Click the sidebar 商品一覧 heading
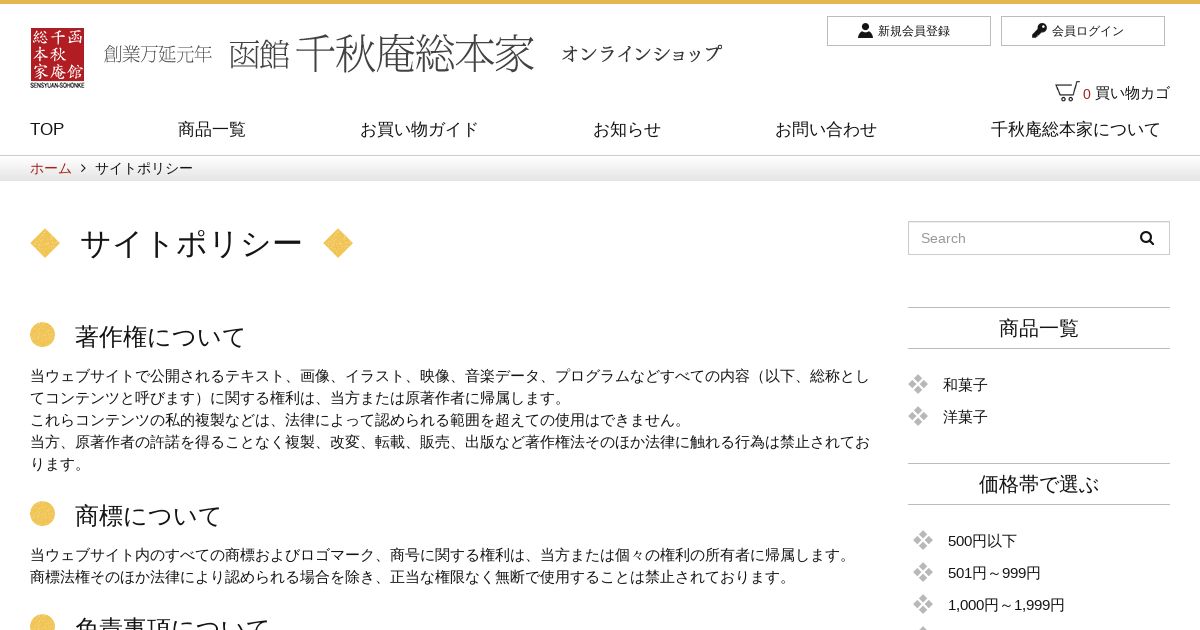Screen dimensions: 1200x630 1039,328
